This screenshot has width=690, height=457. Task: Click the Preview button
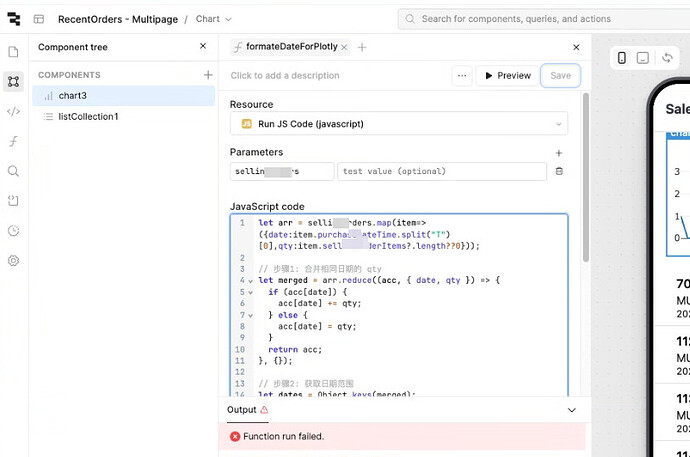tap(508, 76)
